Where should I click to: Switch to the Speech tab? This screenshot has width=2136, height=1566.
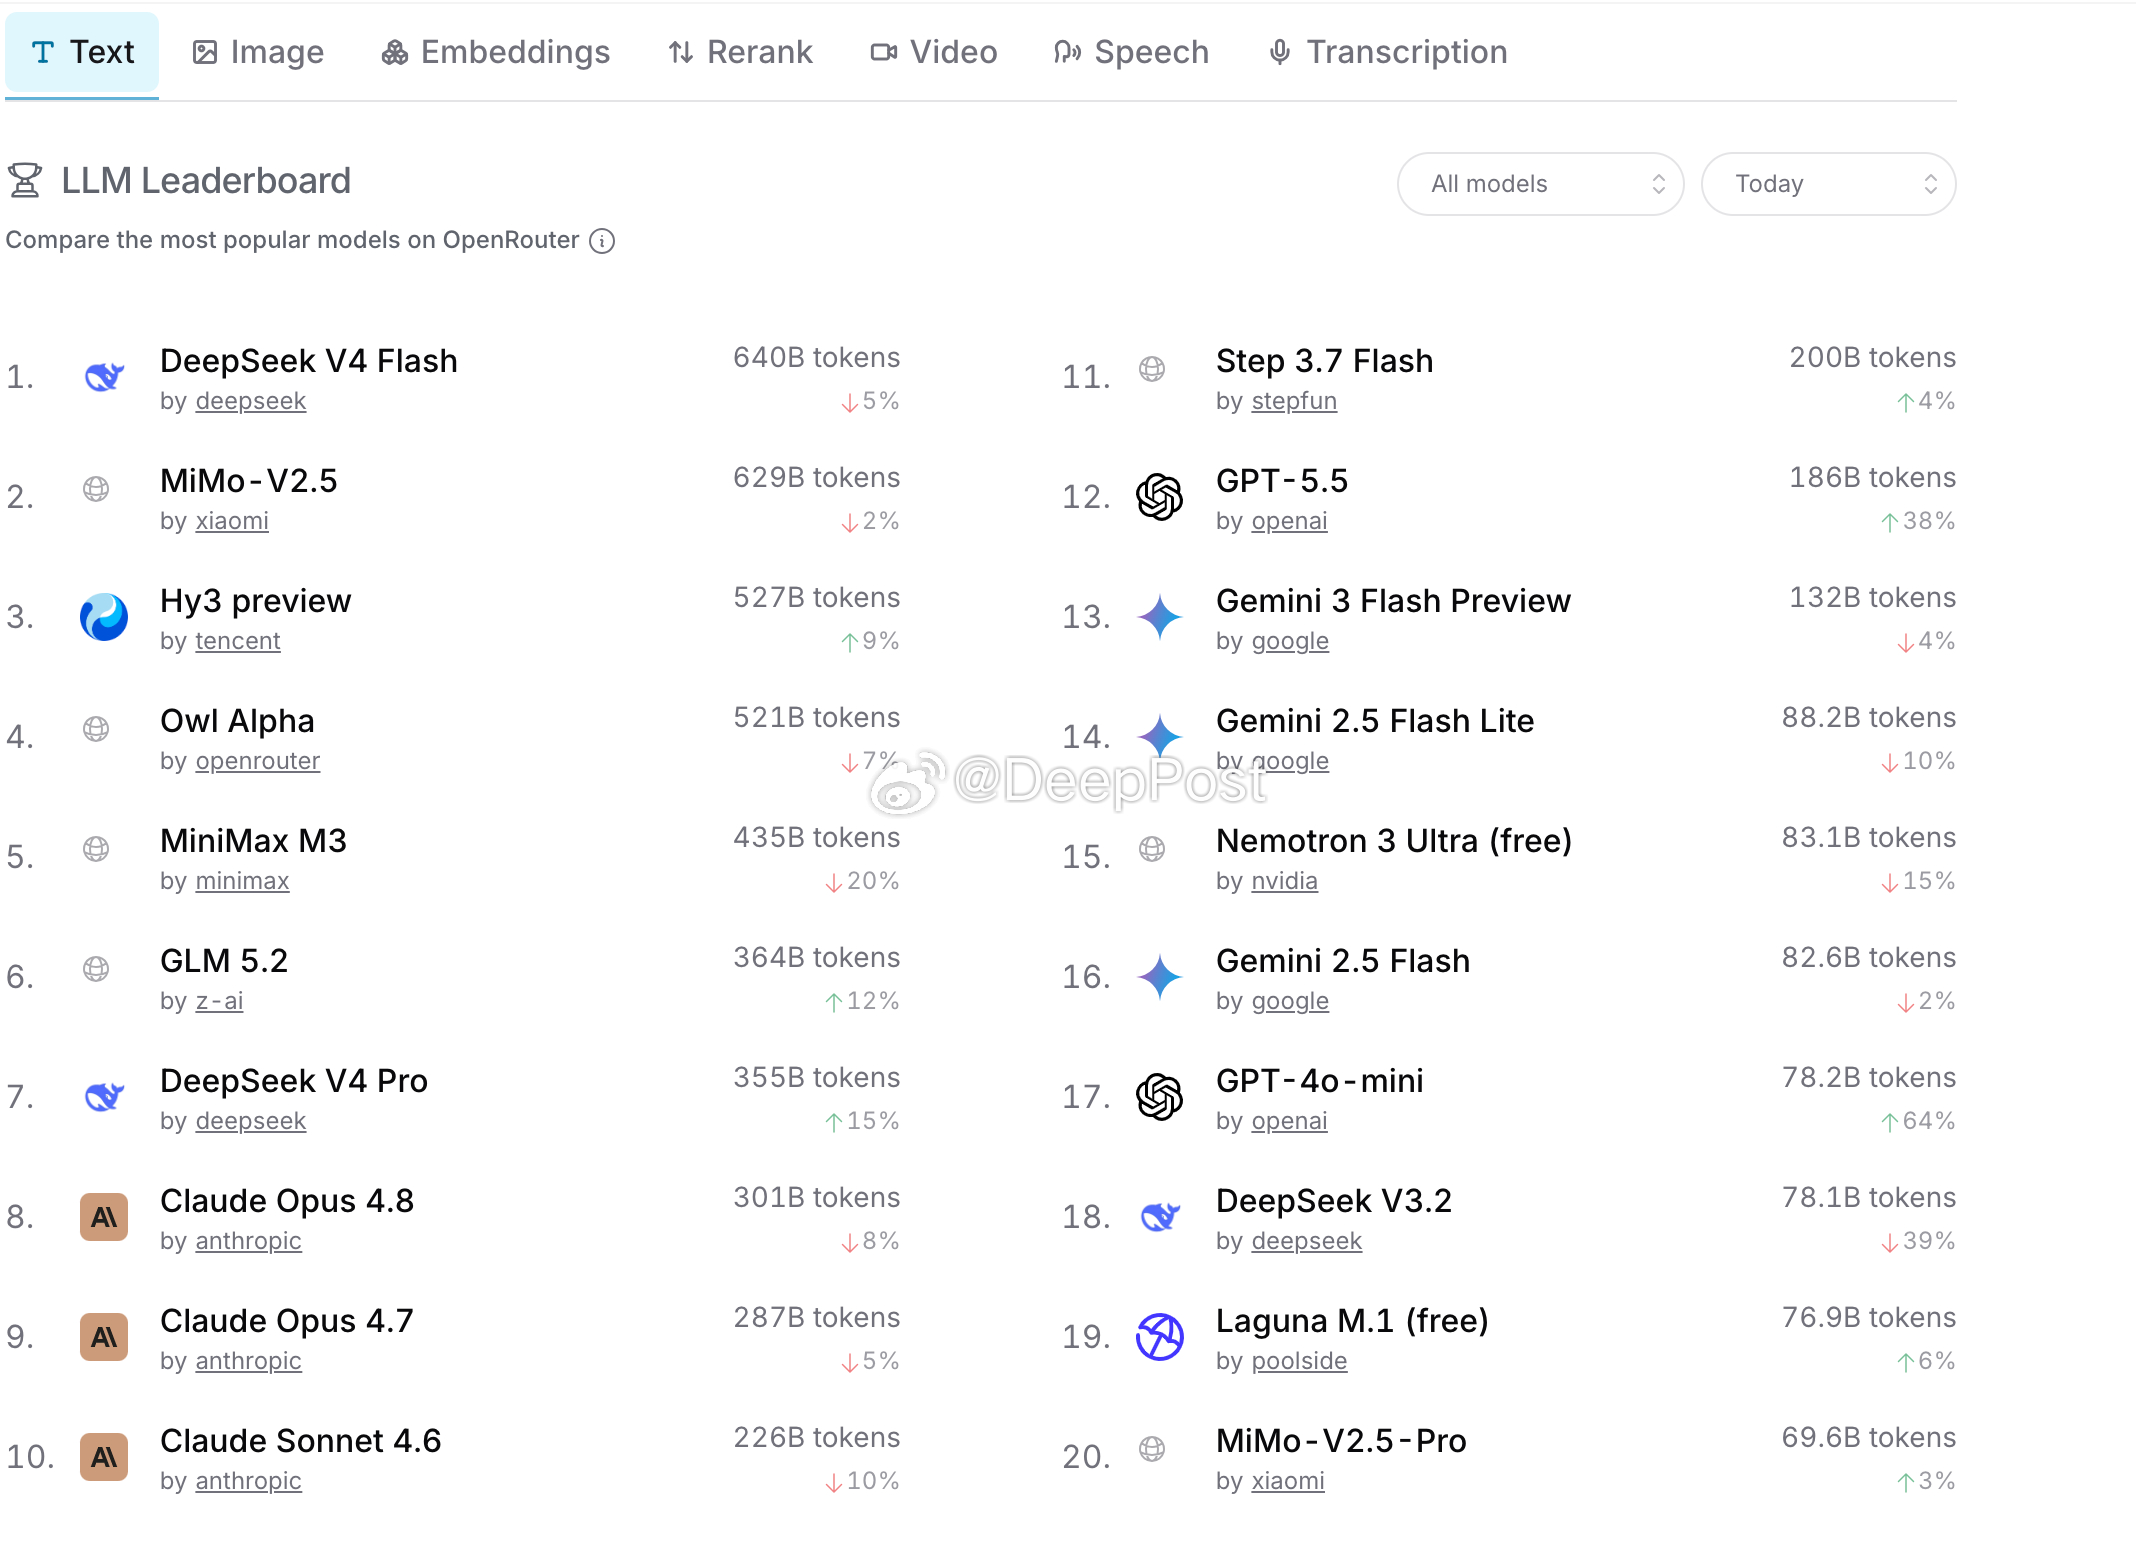(x=1131, y=52)
